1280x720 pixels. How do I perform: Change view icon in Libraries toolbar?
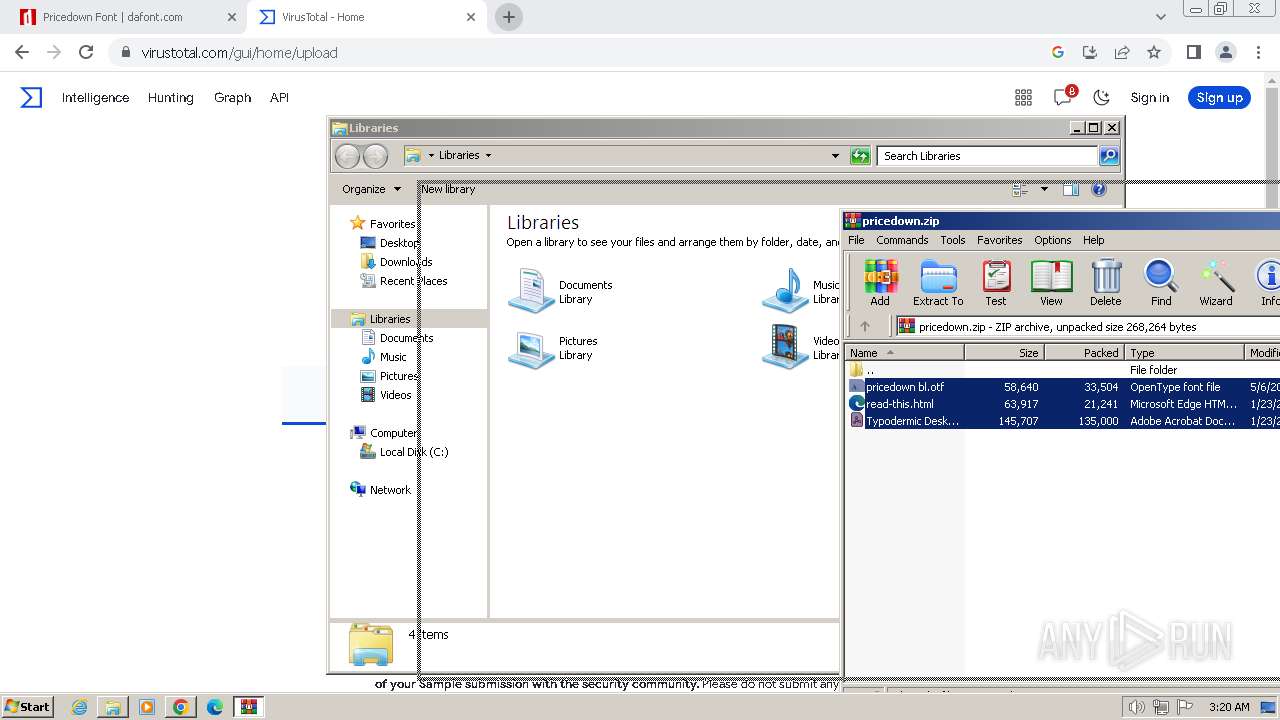pos(1021,189)
